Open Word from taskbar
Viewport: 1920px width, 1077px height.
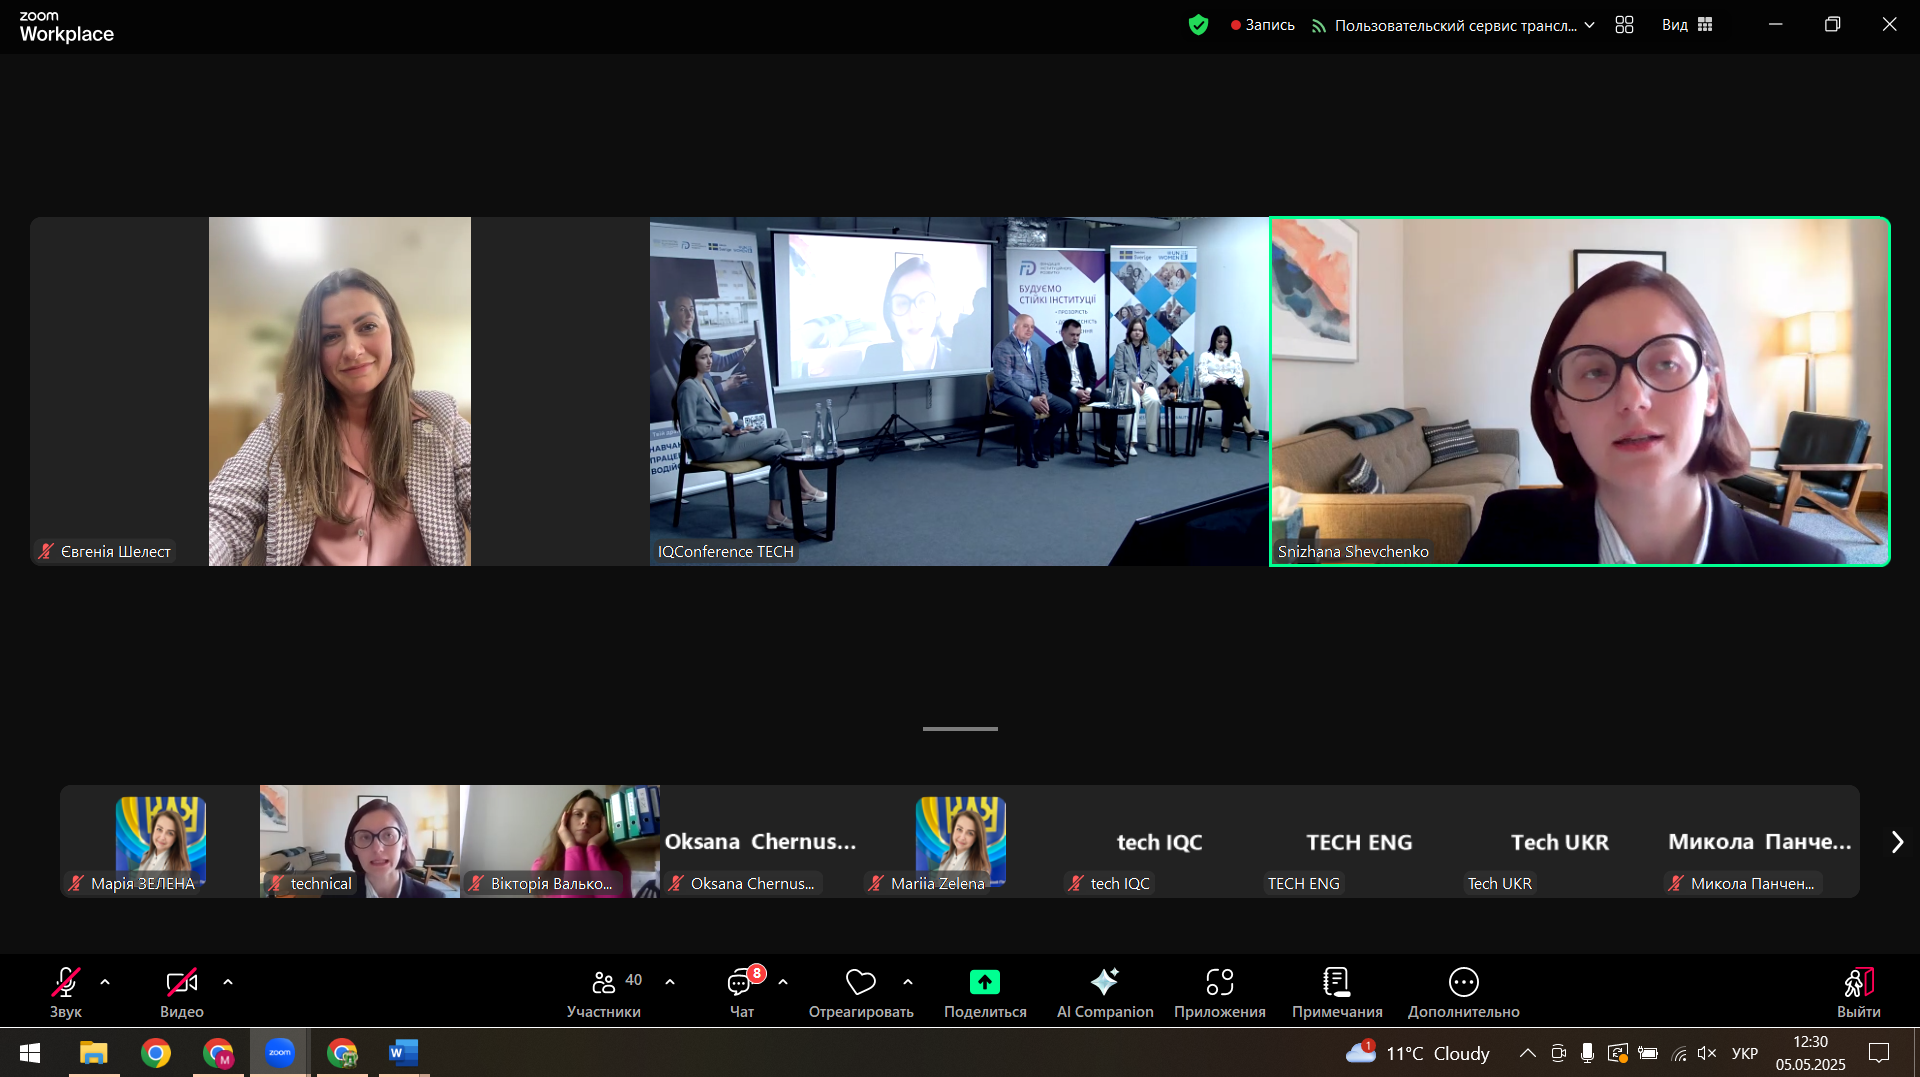pos(403,1053)
